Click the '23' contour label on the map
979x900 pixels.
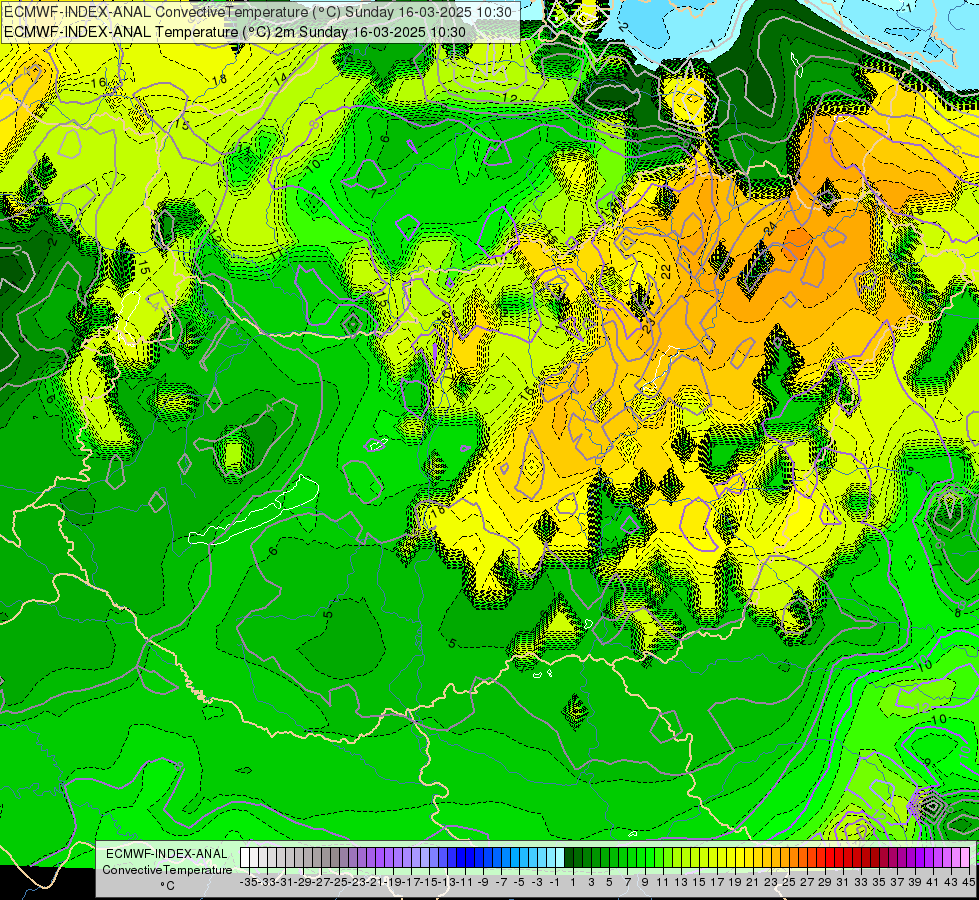tap(649, 324)
